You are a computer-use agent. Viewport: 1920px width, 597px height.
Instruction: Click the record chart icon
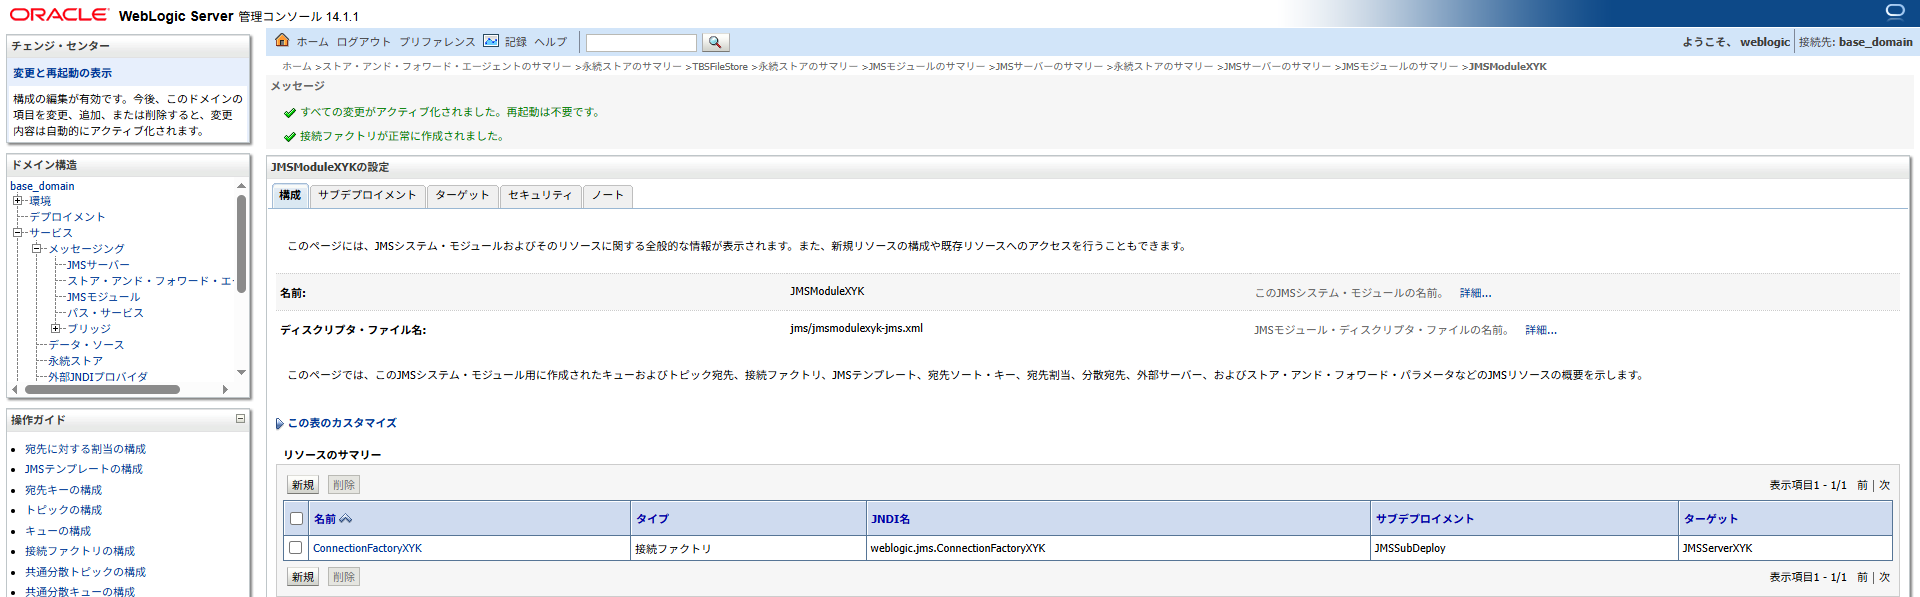491,41
